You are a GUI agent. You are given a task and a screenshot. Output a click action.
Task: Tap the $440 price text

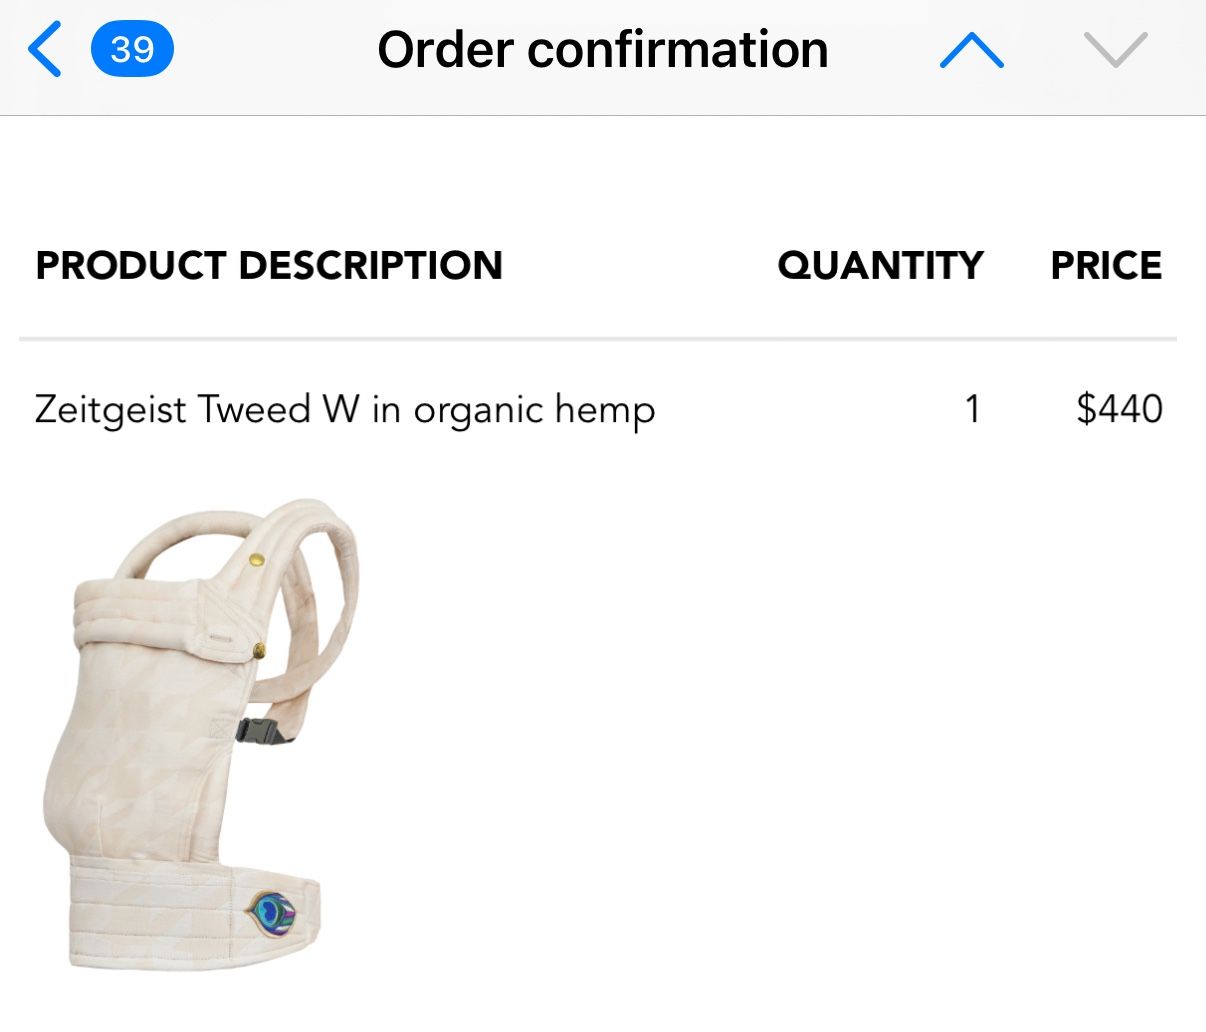(x=1118, y=409)
